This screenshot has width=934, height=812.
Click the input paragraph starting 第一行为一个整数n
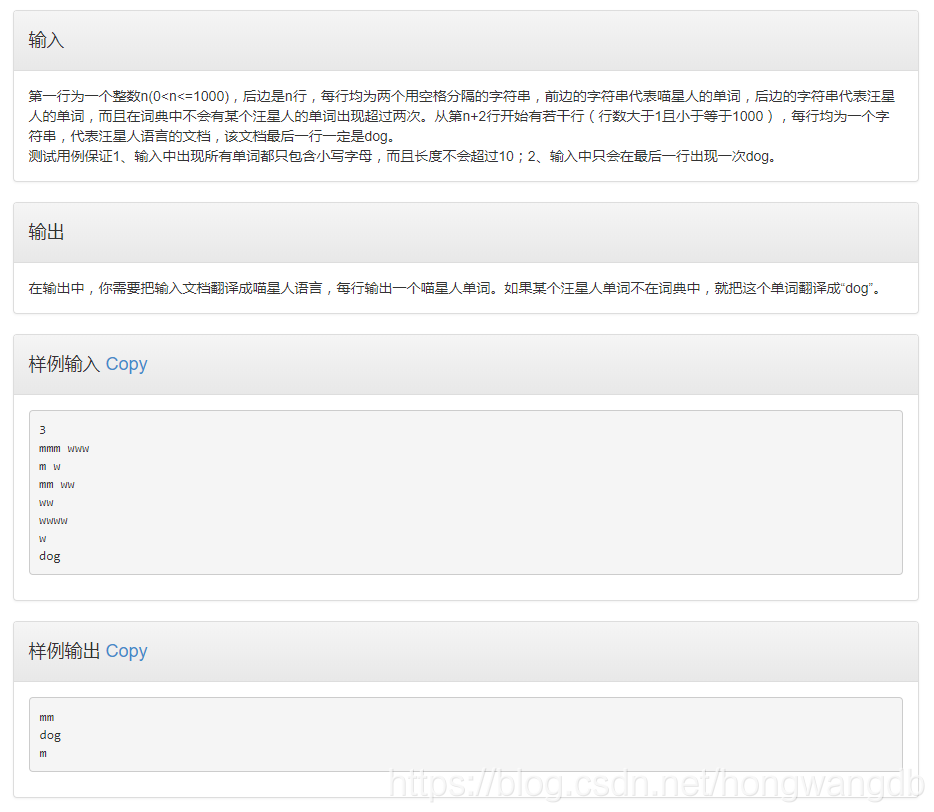coord(462,116)
